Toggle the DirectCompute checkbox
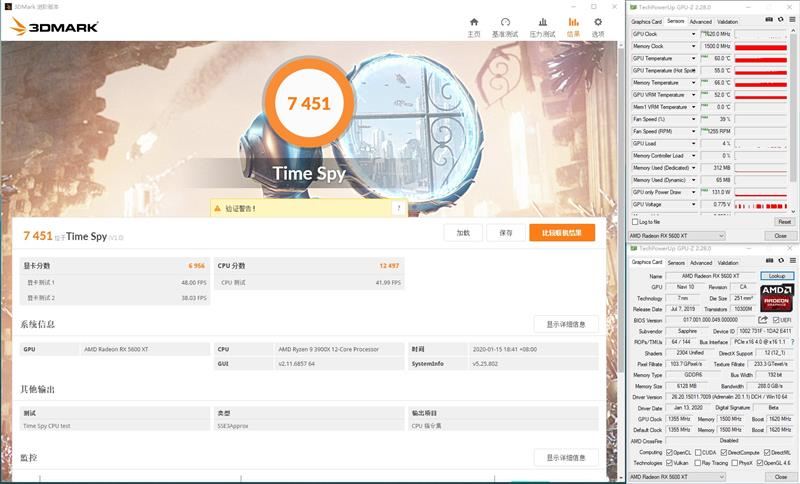This screenshot has height=484, width=800. [723, 452]
